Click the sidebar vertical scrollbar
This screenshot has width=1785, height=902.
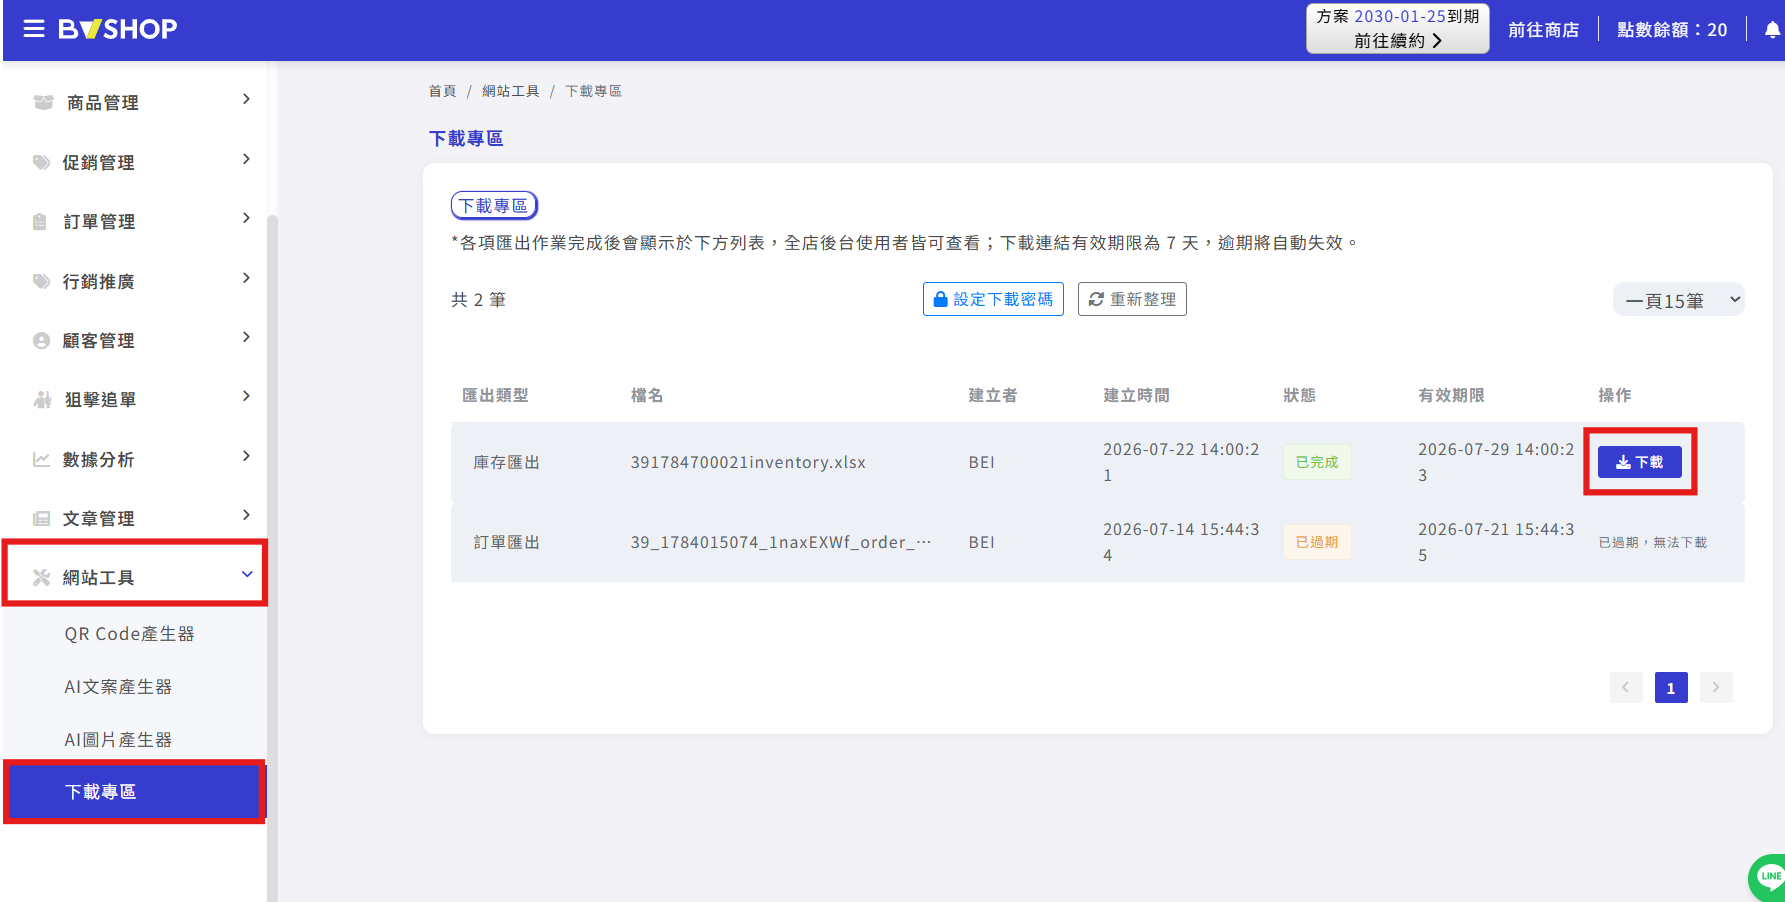(x=272, y=558)
